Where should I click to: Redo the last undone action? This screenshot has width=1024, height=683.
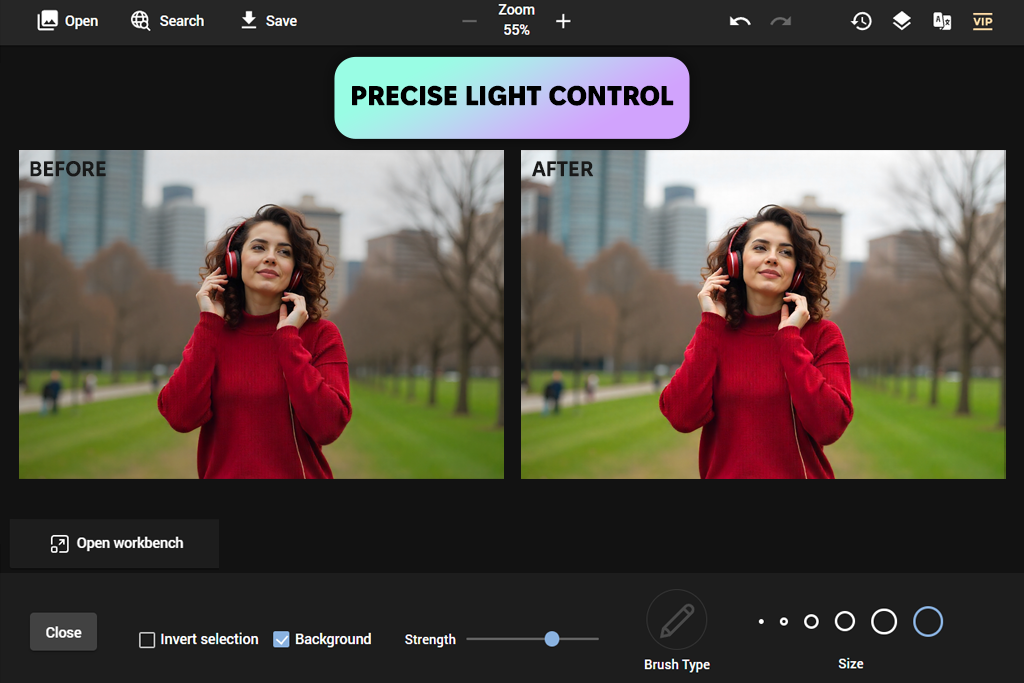click(x=780, y=22)
